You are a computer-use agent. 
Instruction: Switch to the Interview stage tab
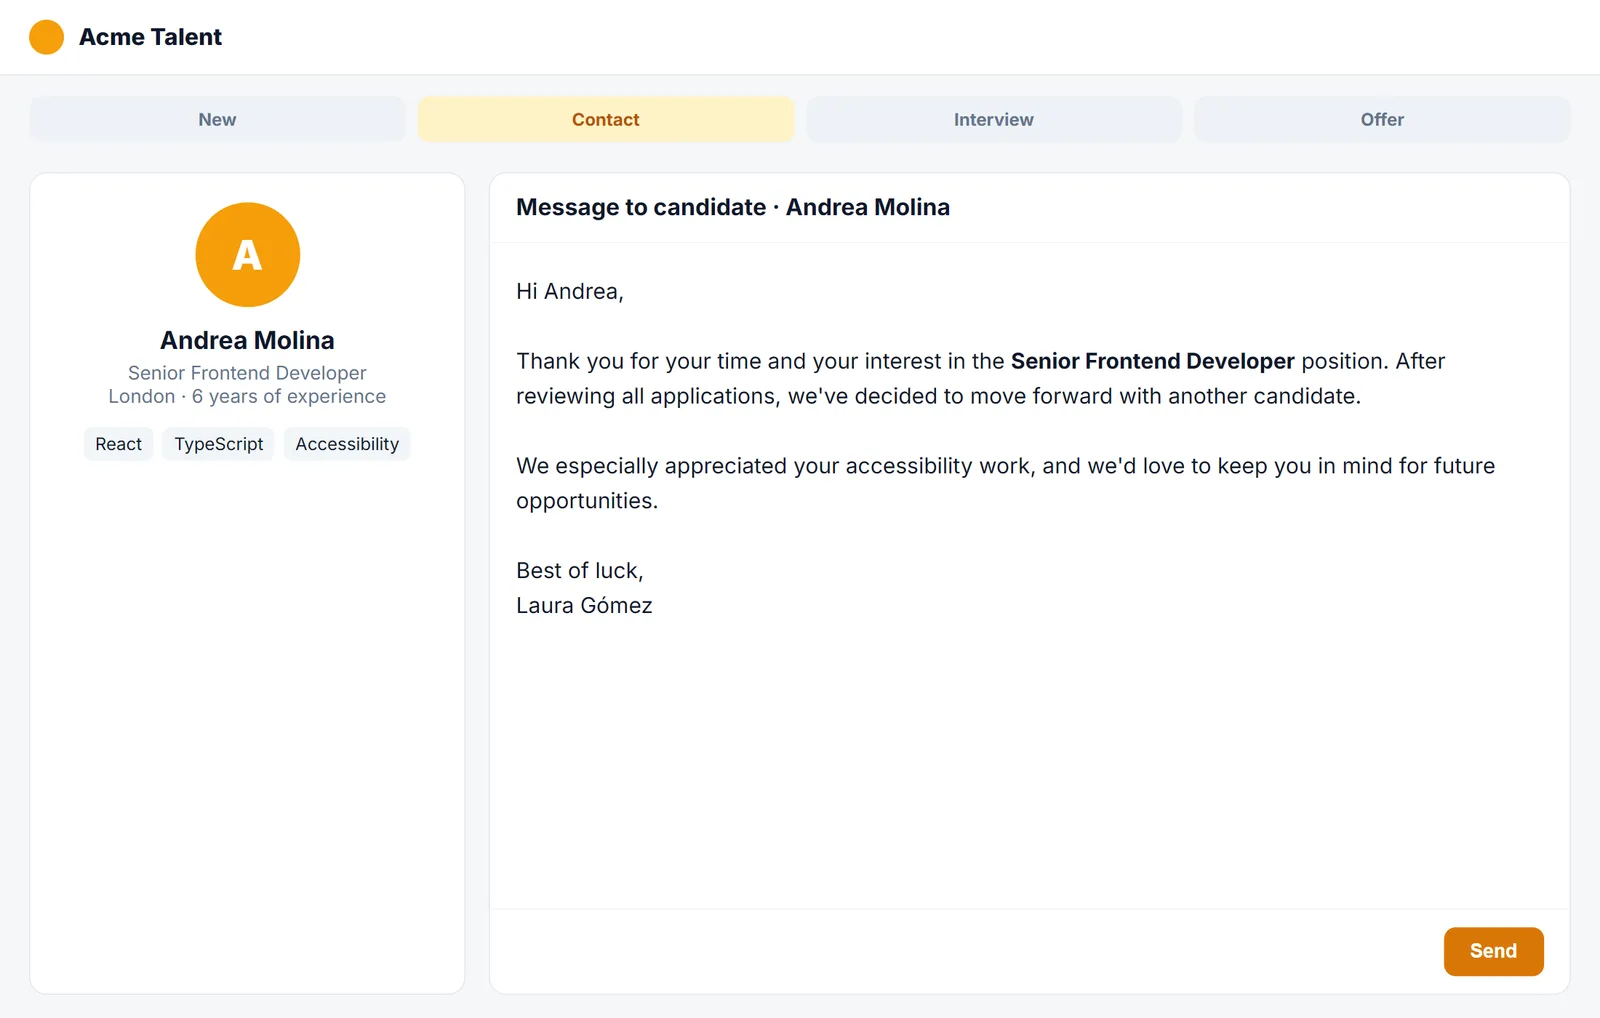click(x=993, y=119)
